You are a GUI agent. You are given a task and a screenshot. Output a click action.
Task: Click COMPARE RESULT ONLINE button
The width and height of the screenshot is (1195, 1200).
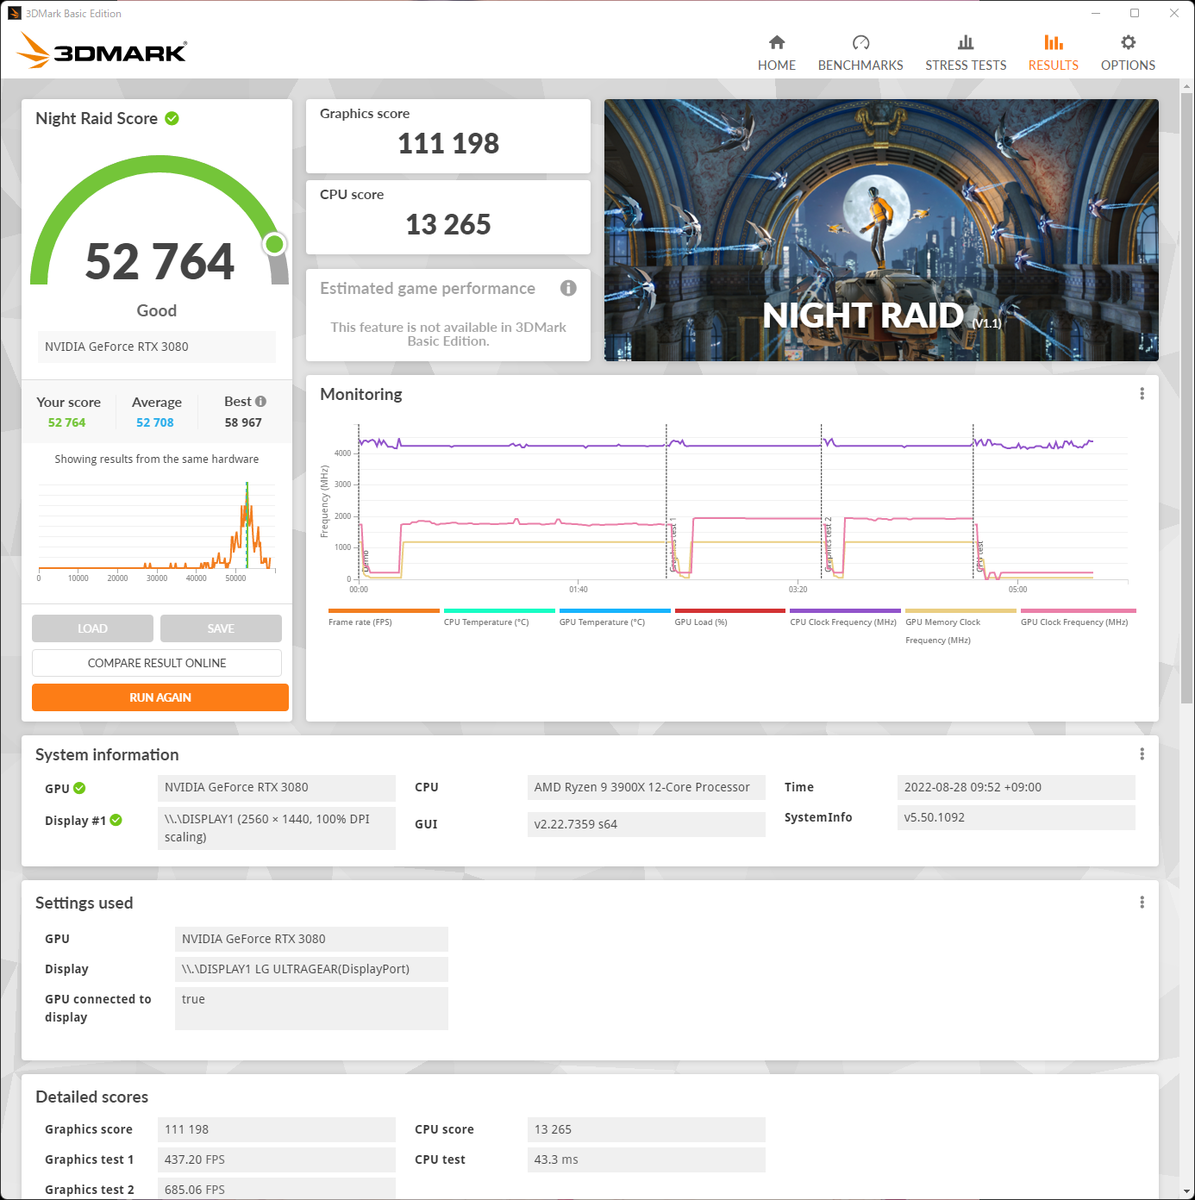pos(157,663)
